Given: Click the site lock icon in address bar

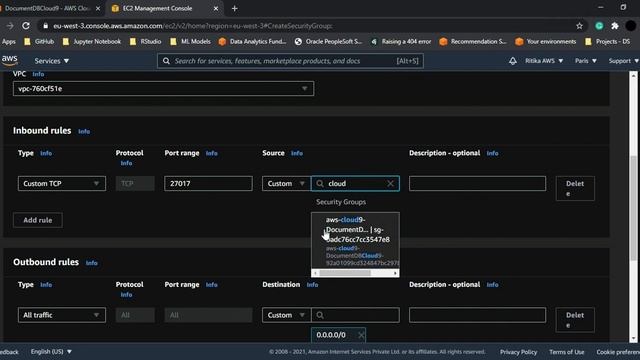Looking at the screenshot, I should [x=46, y=26].
